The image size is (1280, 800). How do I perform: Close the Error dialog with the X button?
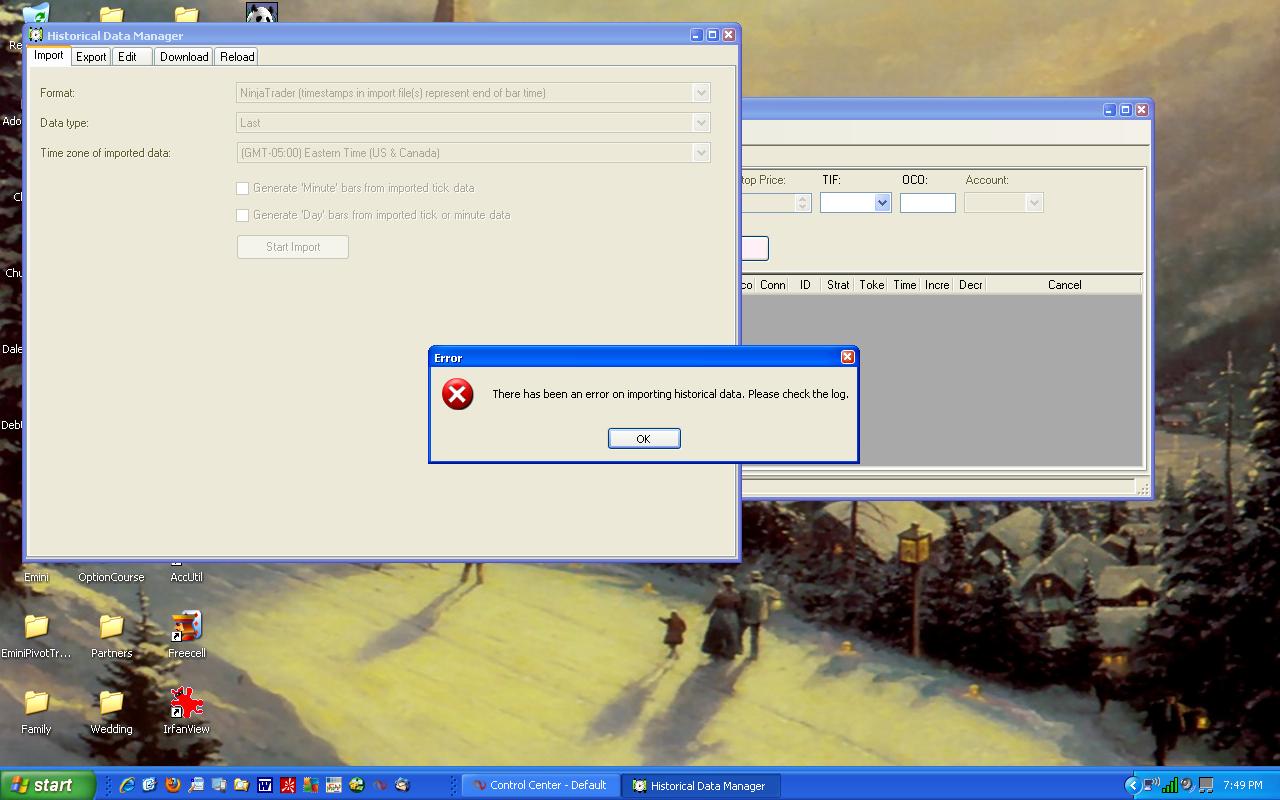(x=847, y=357)
